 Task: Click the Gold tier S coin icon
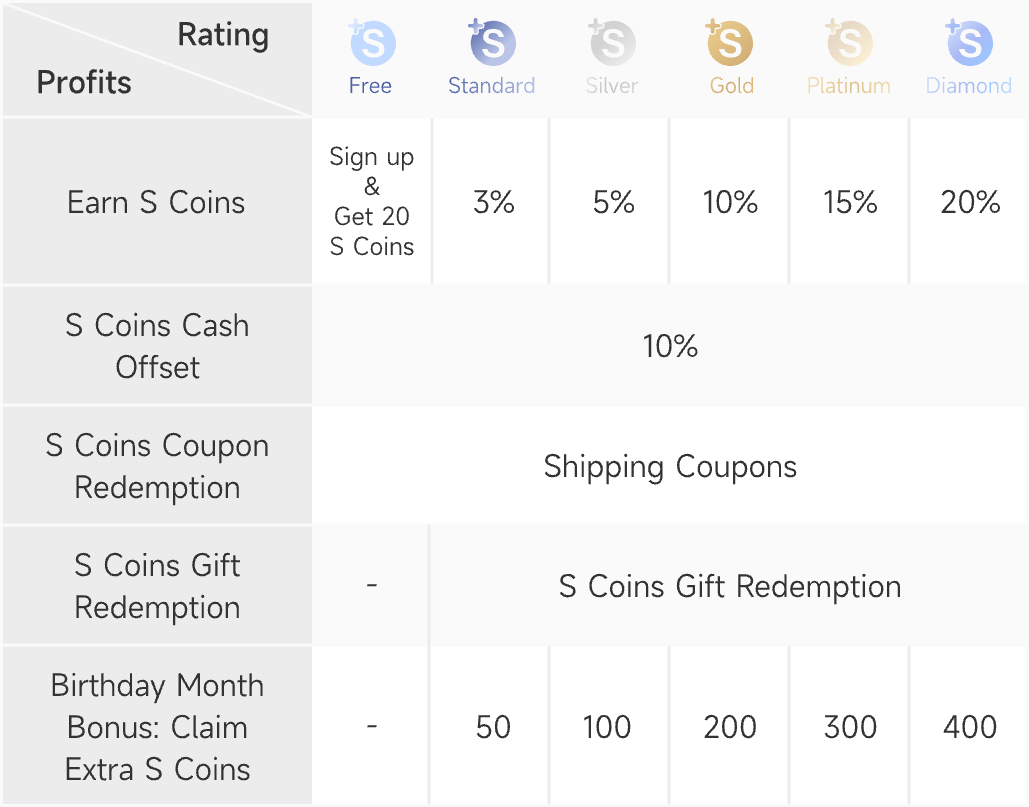pyautogui.click(x=730, y=43)
